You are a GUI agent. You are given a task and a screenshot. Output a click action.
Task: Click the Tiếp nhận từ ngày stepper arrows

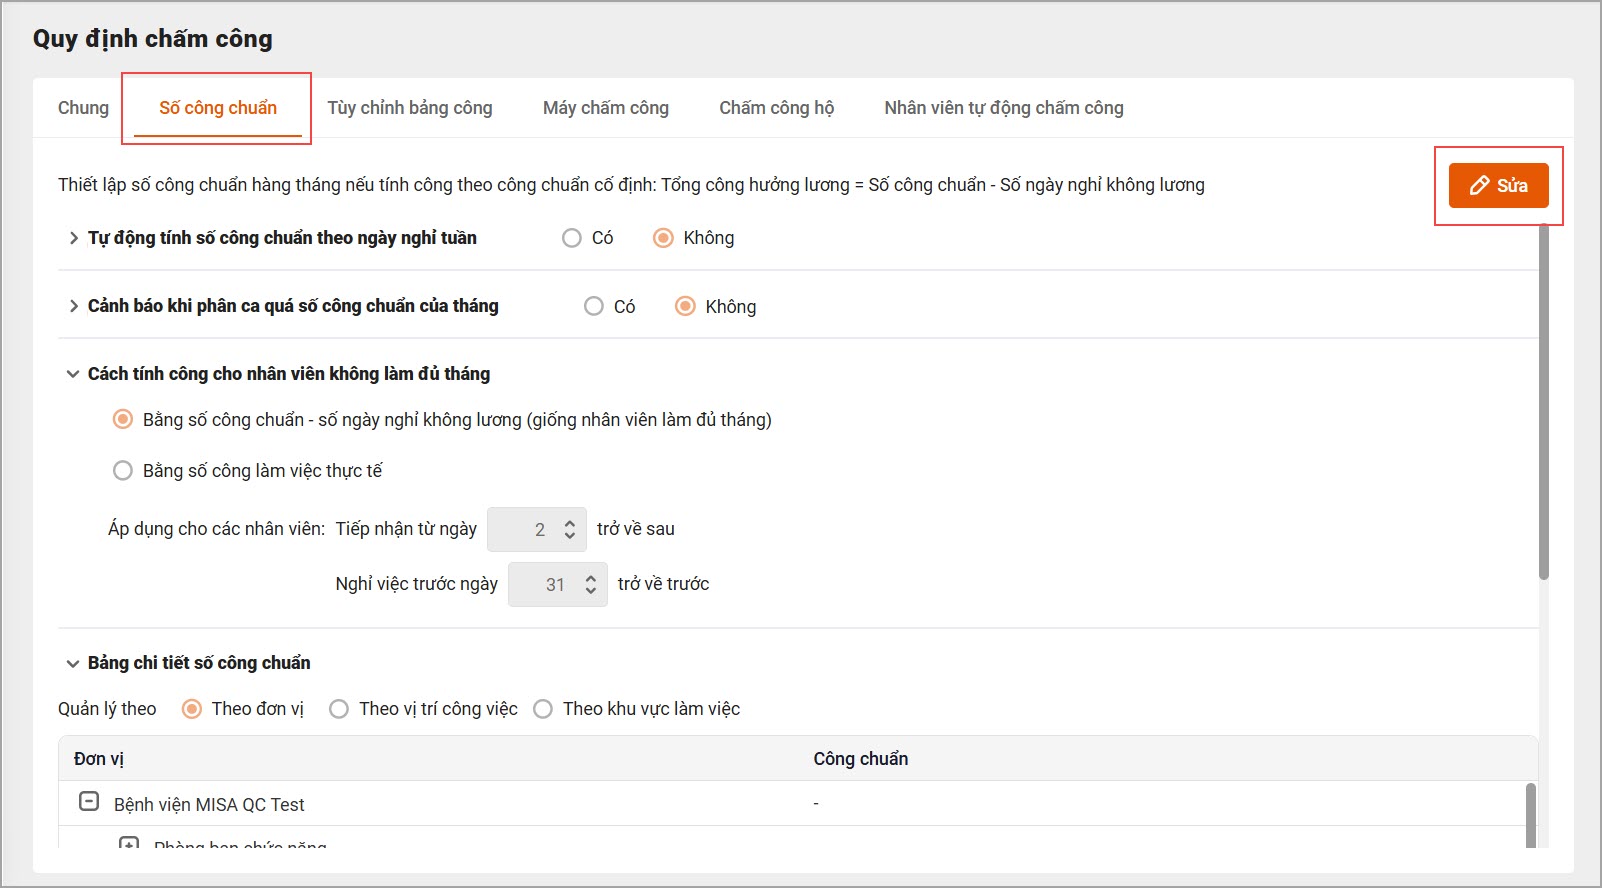coord(570,529)
